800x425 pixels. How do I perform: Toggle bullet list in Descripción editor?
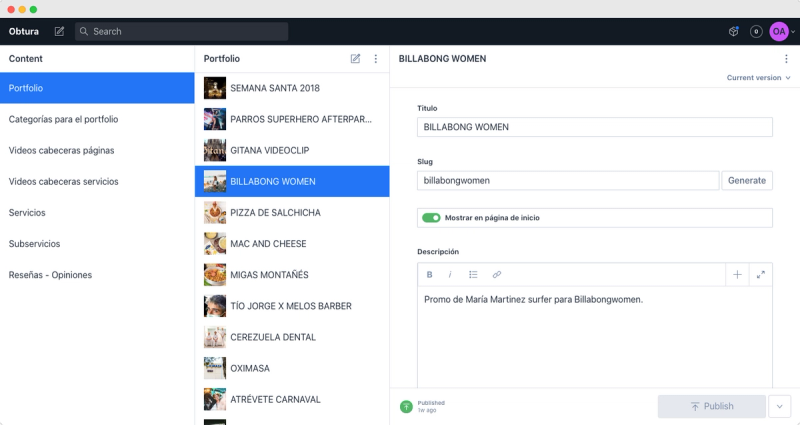click(473, 274)
